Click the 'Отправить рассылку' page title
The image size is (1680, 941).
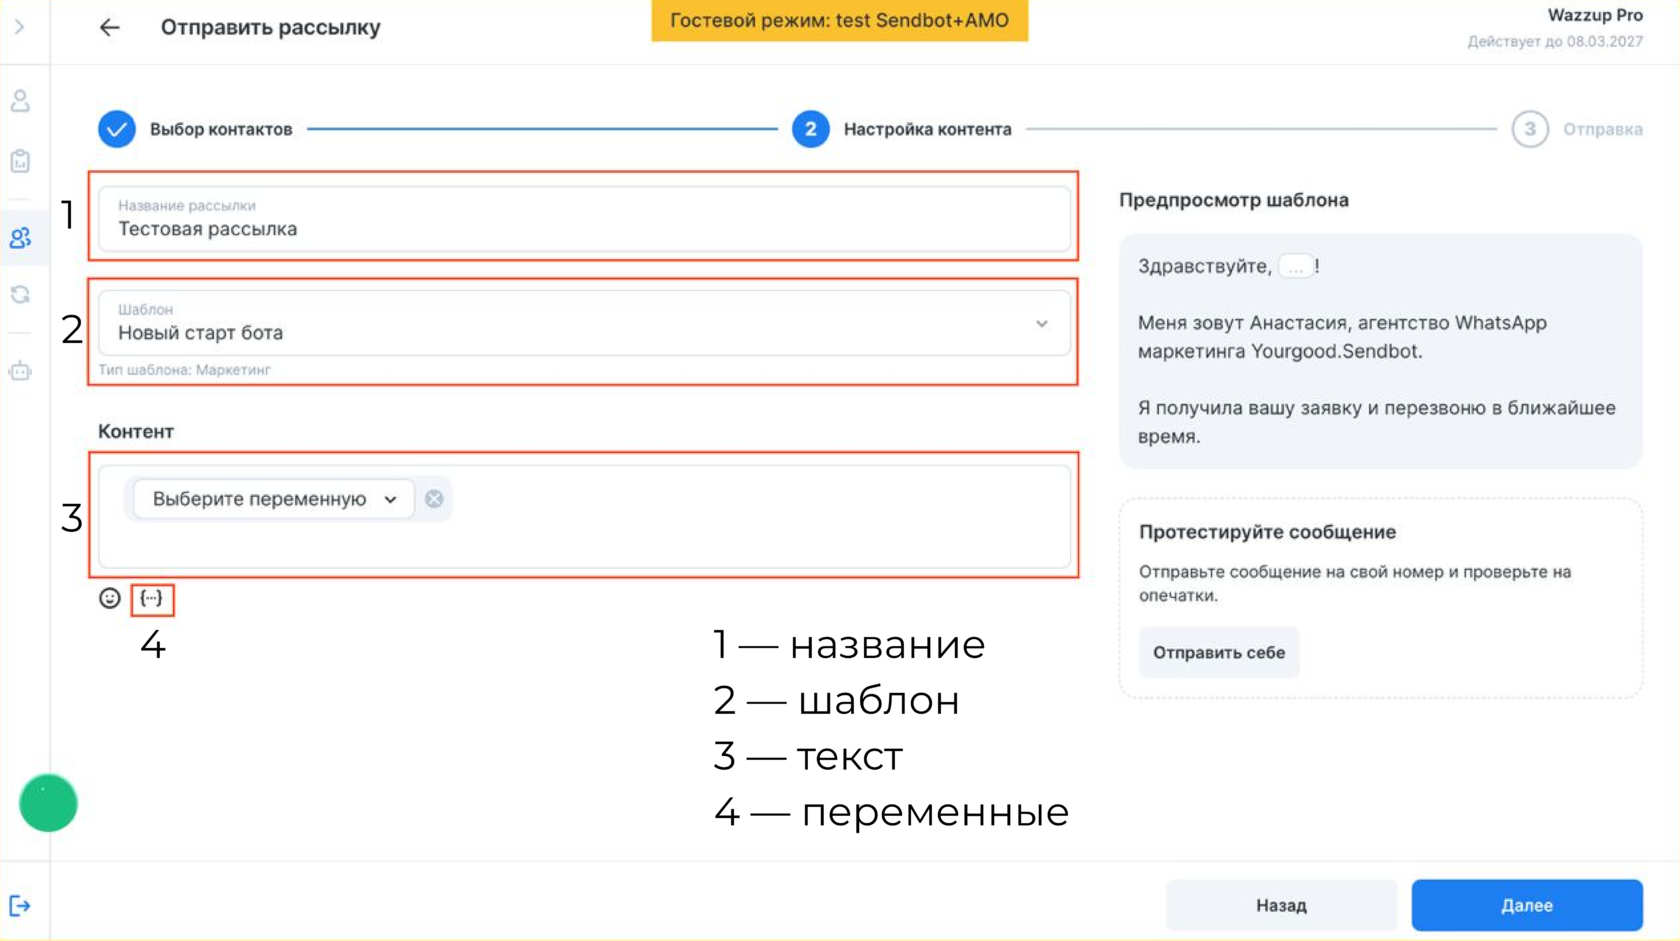point(270,27)
